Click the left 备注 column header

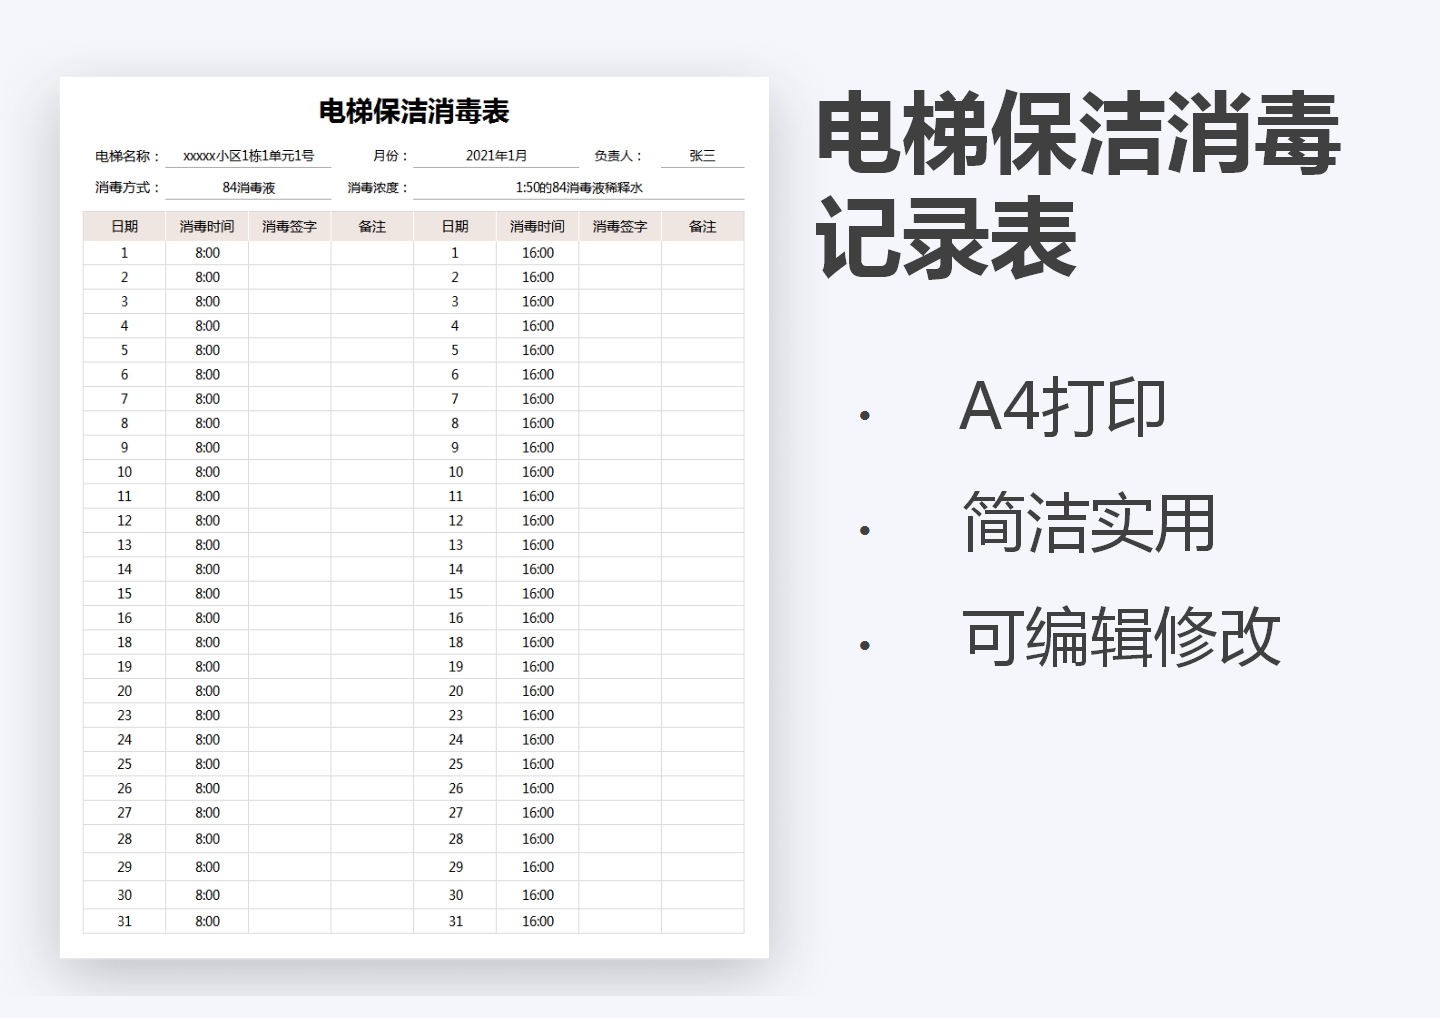pos(372,226)
